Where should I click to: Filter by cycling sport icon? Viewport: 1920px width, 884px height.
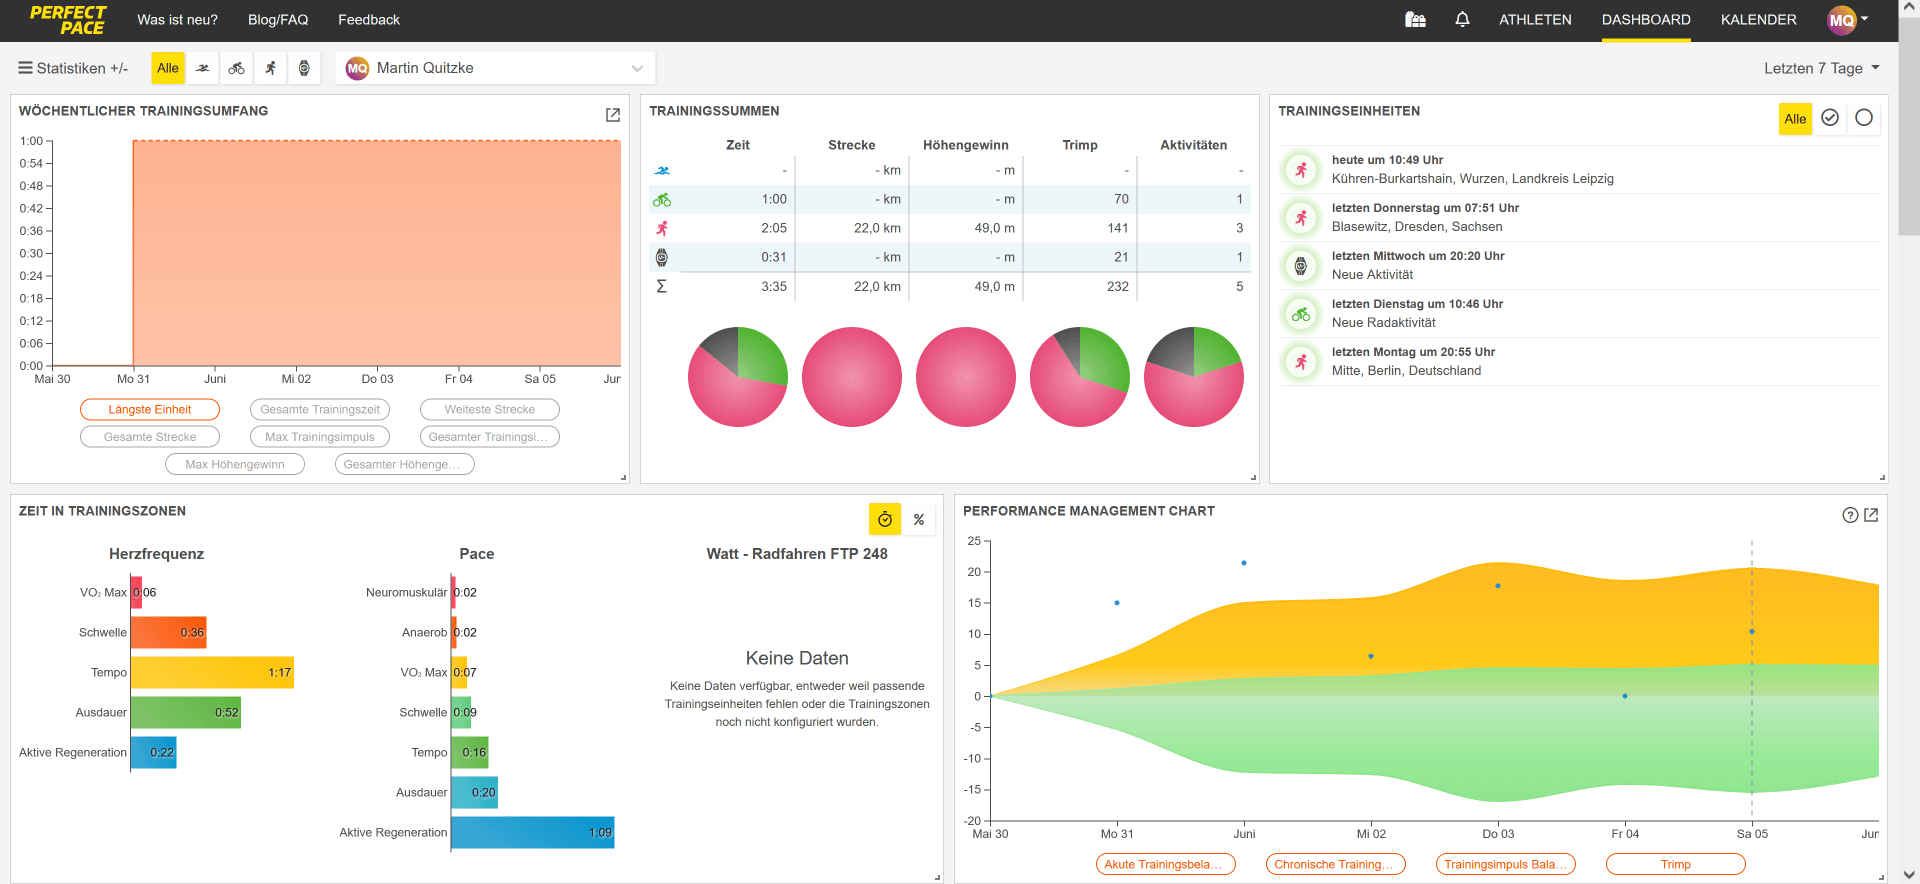click(x=237, y=68)
